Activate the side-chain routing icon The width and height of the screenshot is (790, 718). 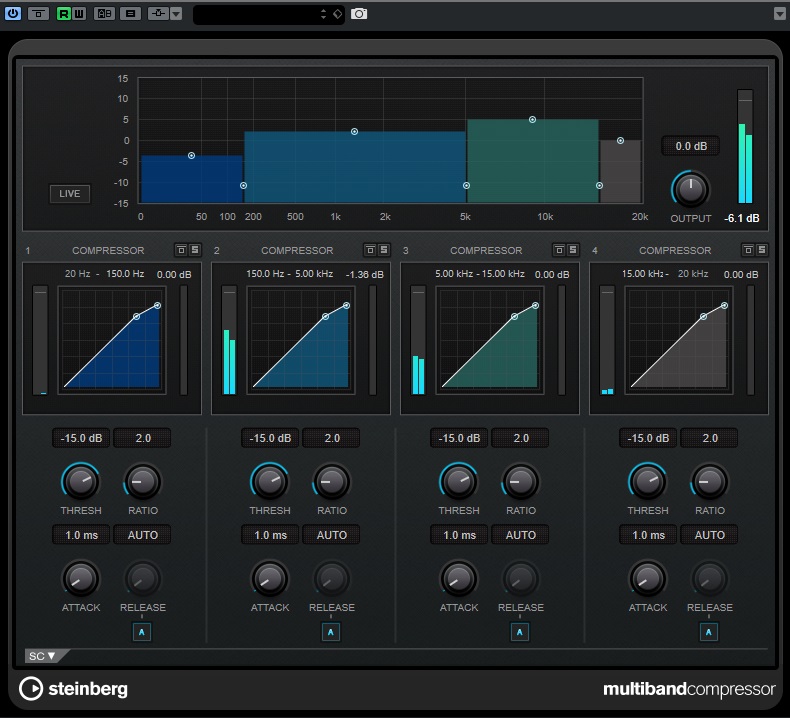click(x=158, y=14)
